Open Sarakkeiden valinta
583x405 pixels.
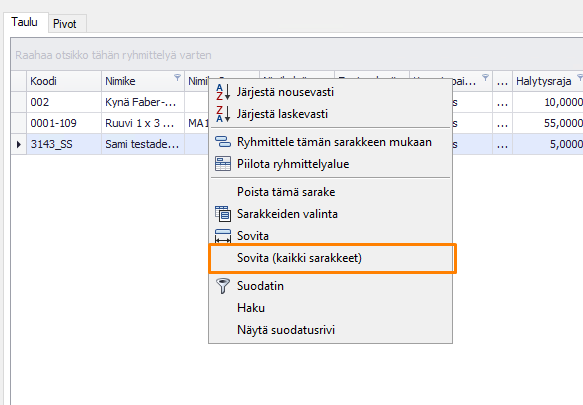click(x=330, y=214)
